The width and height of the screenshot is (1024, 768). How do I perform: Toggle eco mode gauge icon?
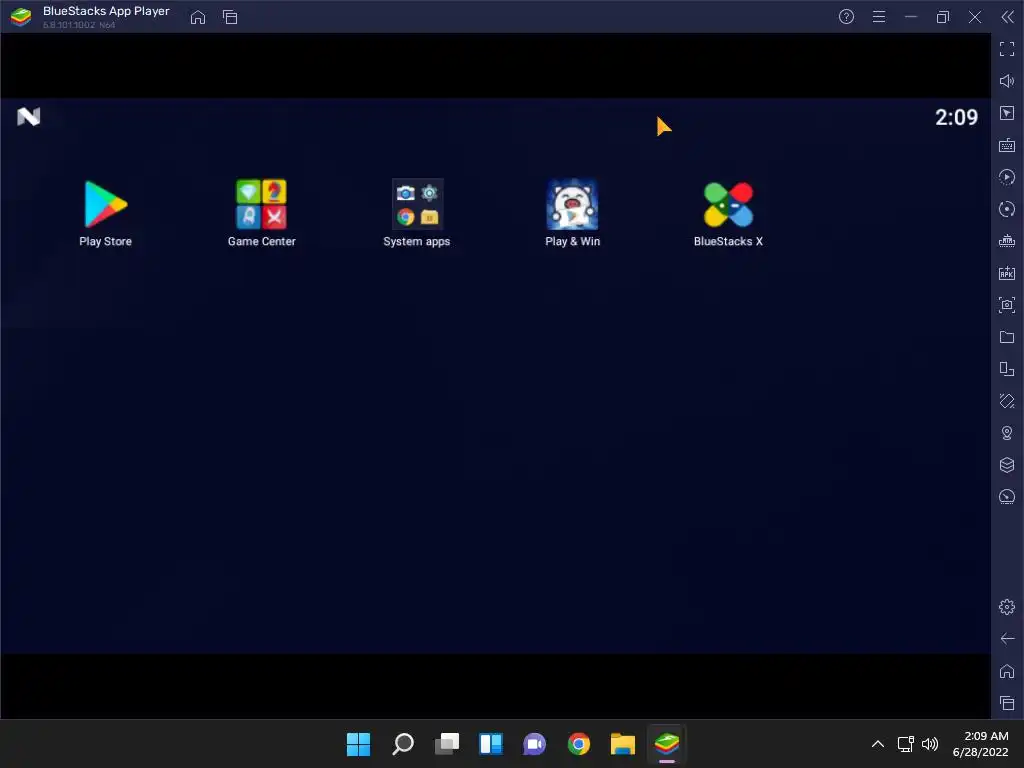[x=1007, y=497]
